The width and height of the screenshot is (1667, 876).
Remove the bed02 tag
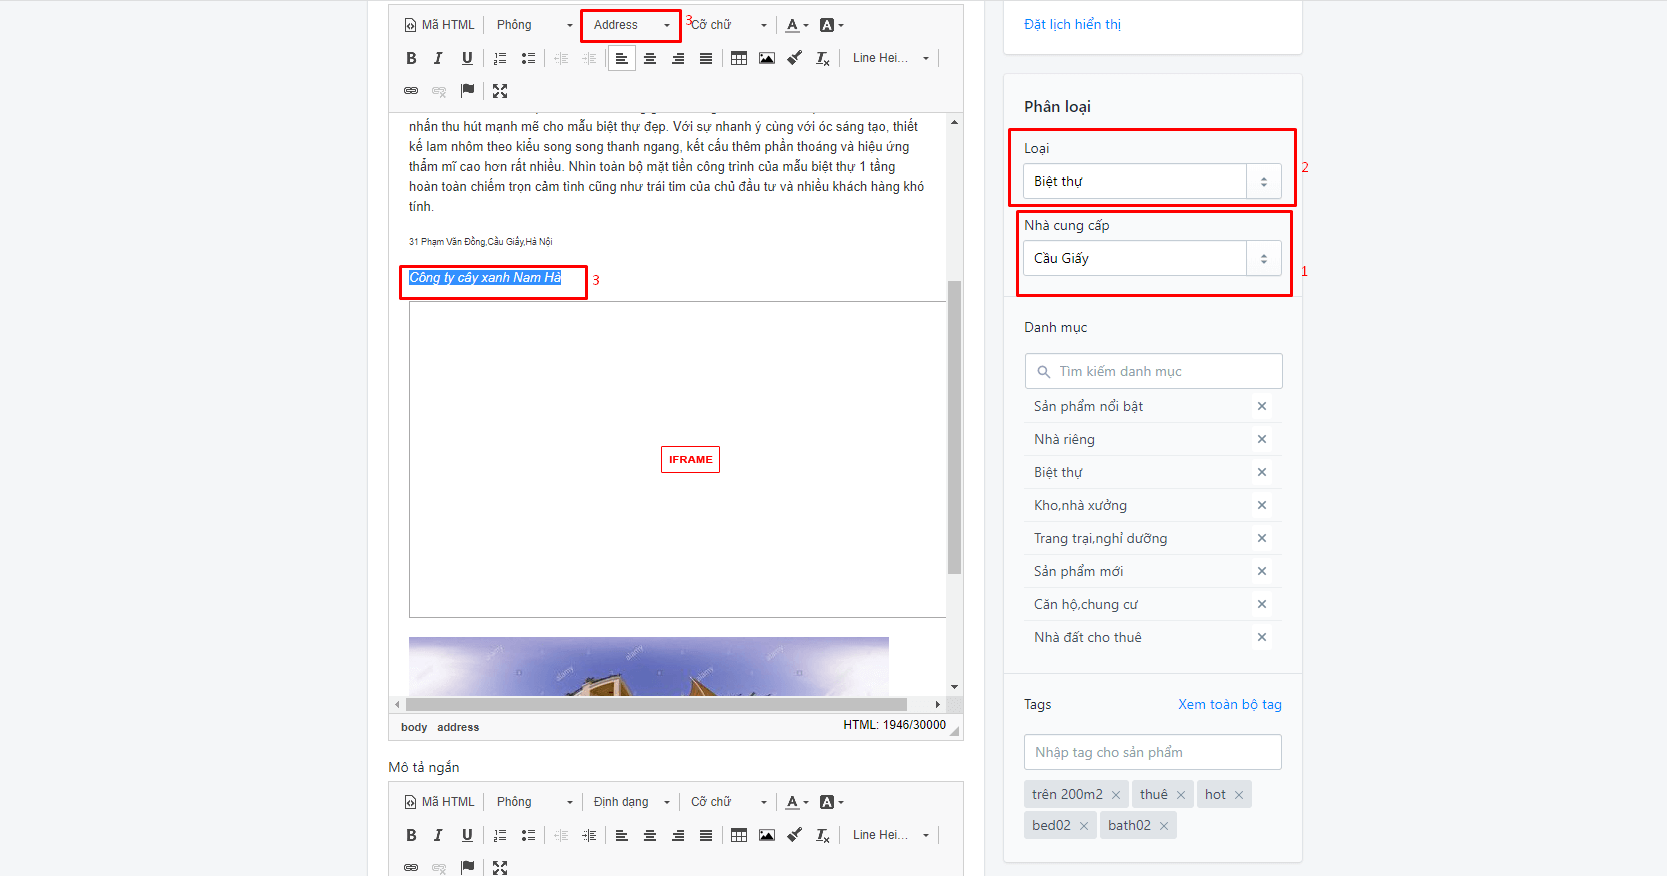tap(1084, 826)
